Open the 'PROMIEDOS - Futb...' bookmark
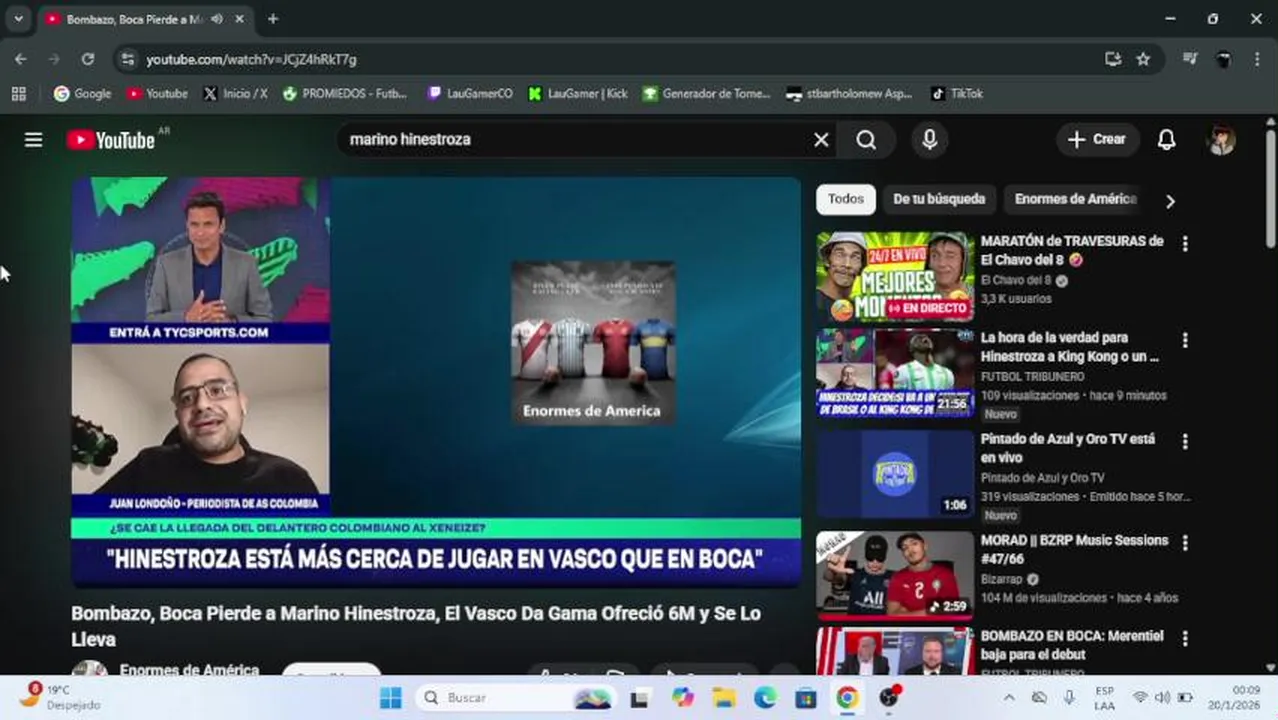 pos(345,94)
